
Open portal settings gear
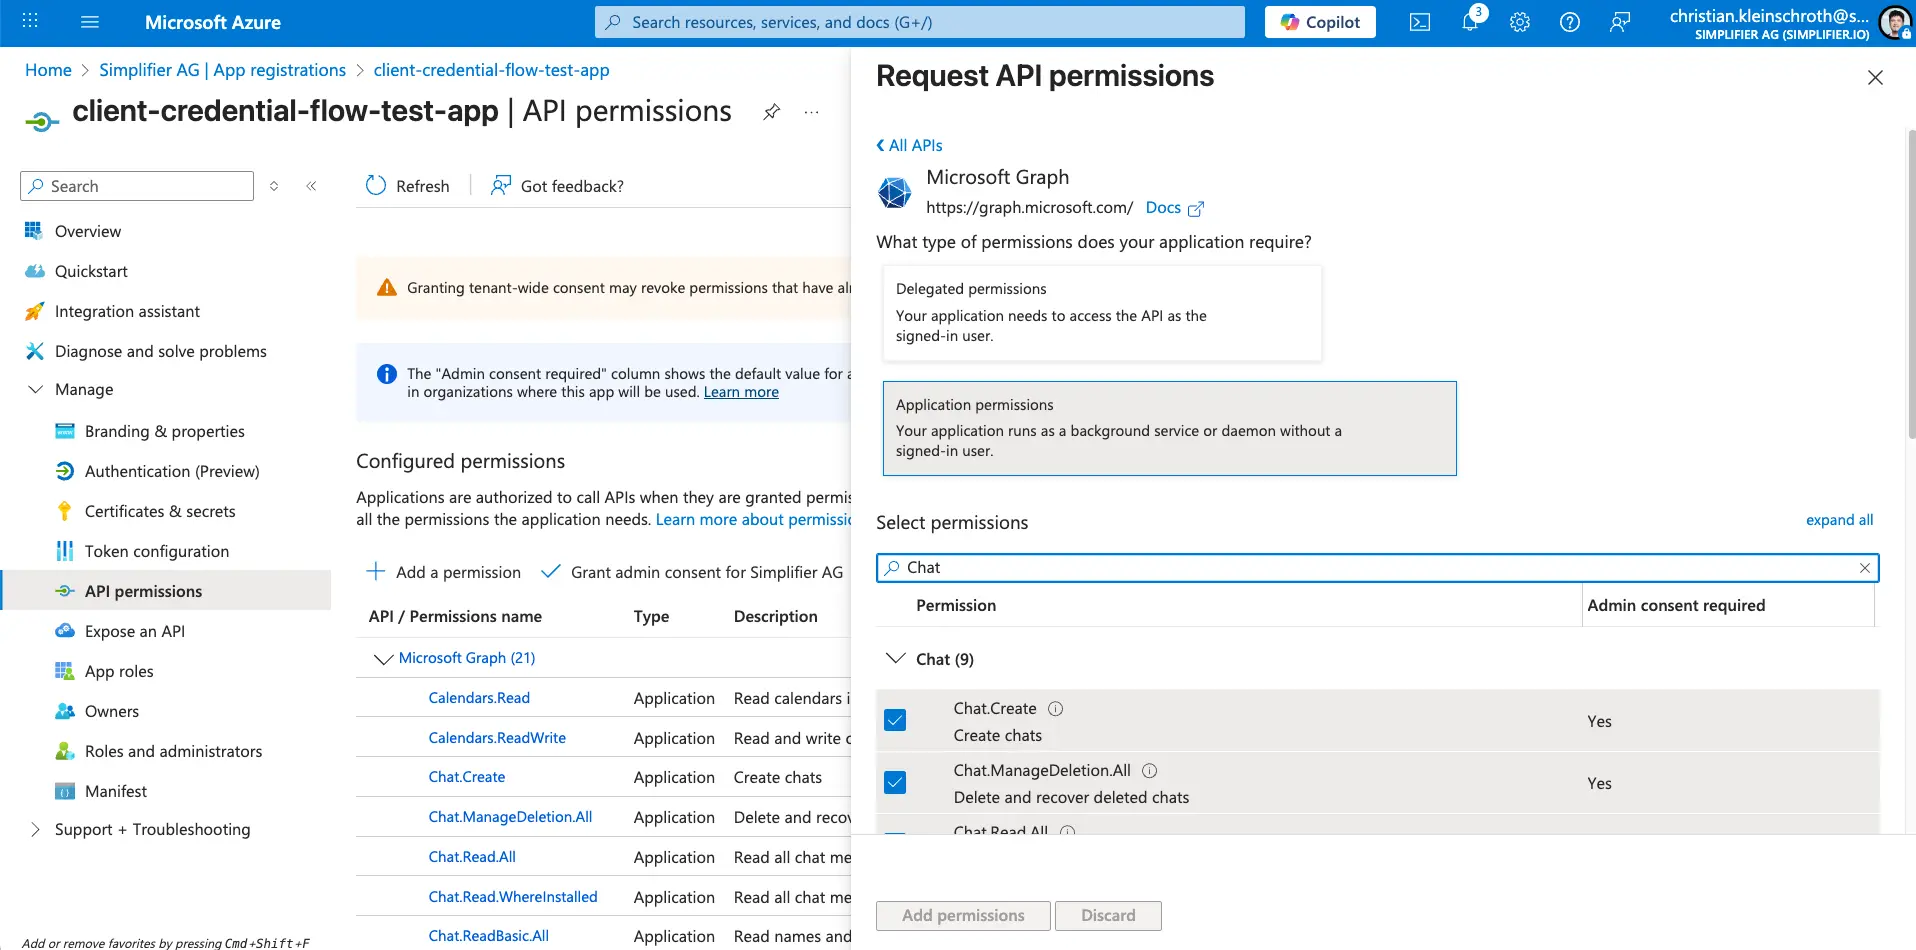[x=1519, y=22]
